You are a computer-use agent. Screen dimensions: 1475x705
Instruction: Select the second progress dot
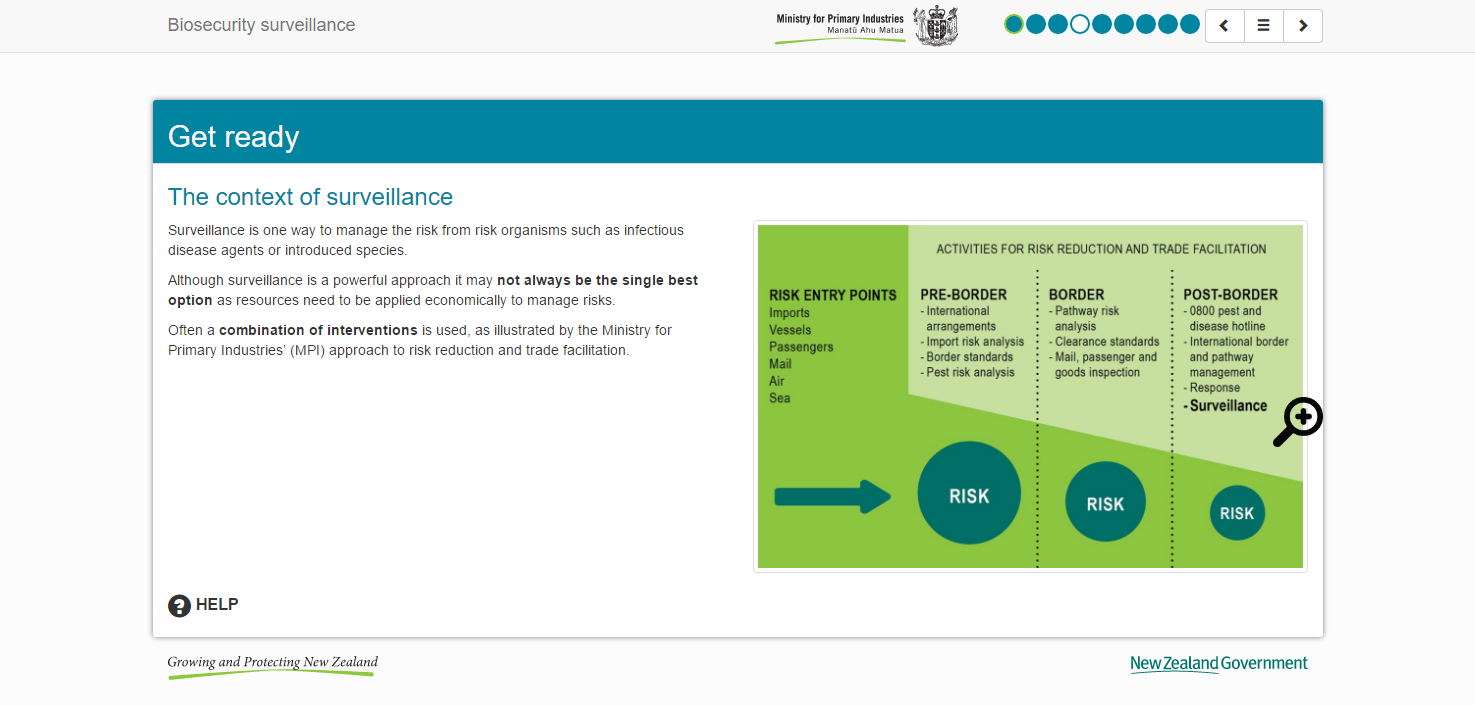[1036, 24]
